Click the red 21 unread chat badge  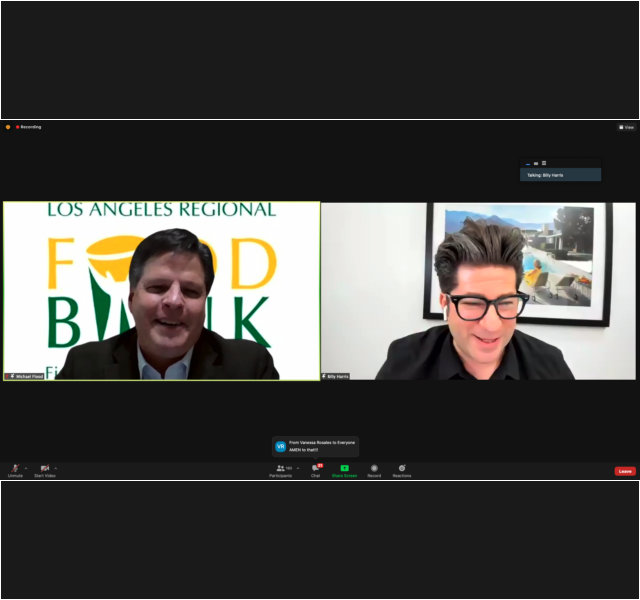point(320,465)
